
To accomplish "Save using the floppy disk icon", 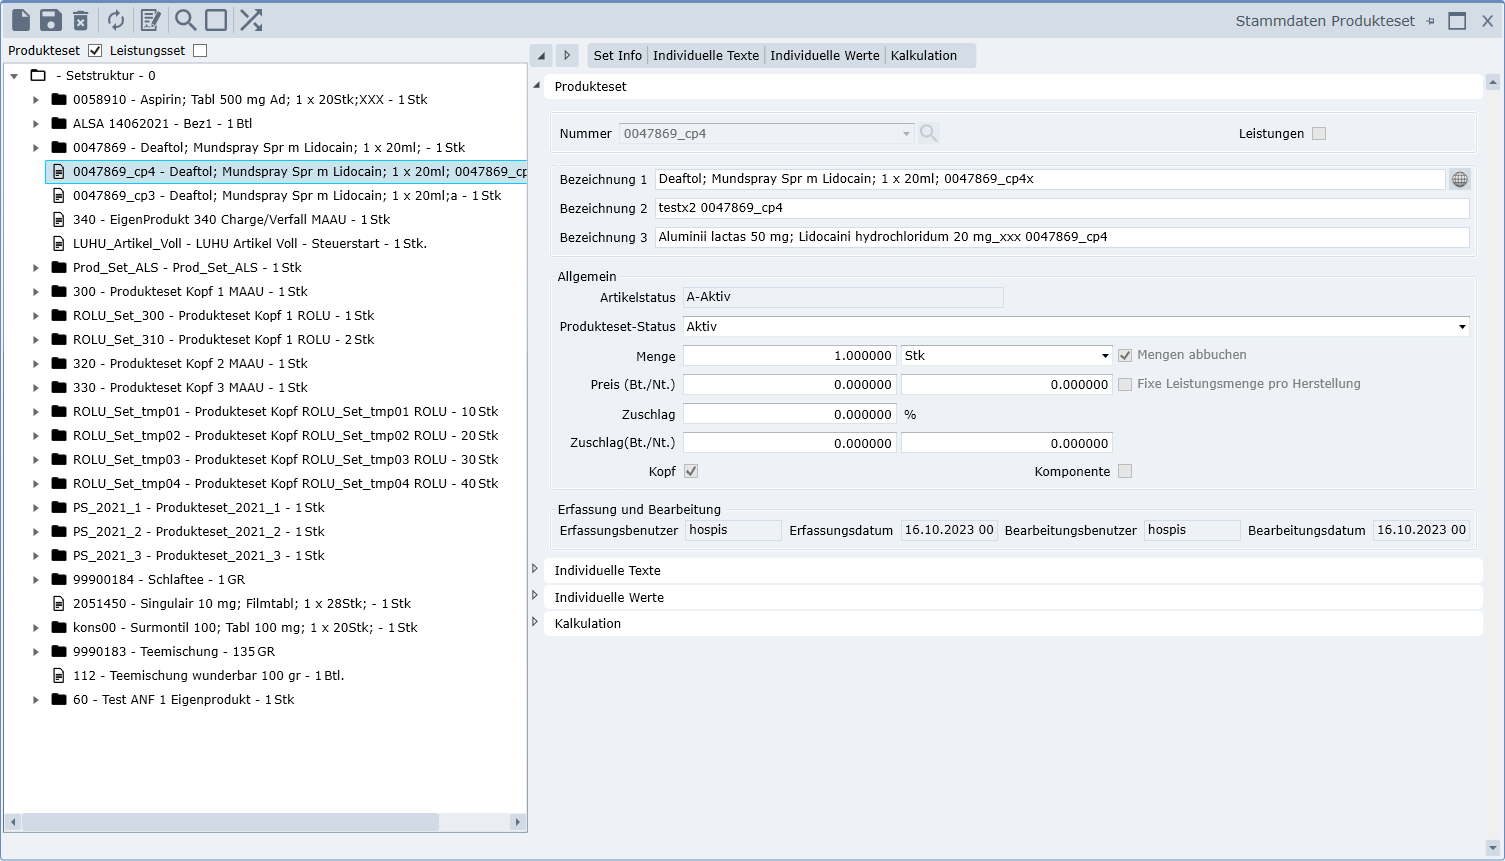I will click(x=50, y=20).
